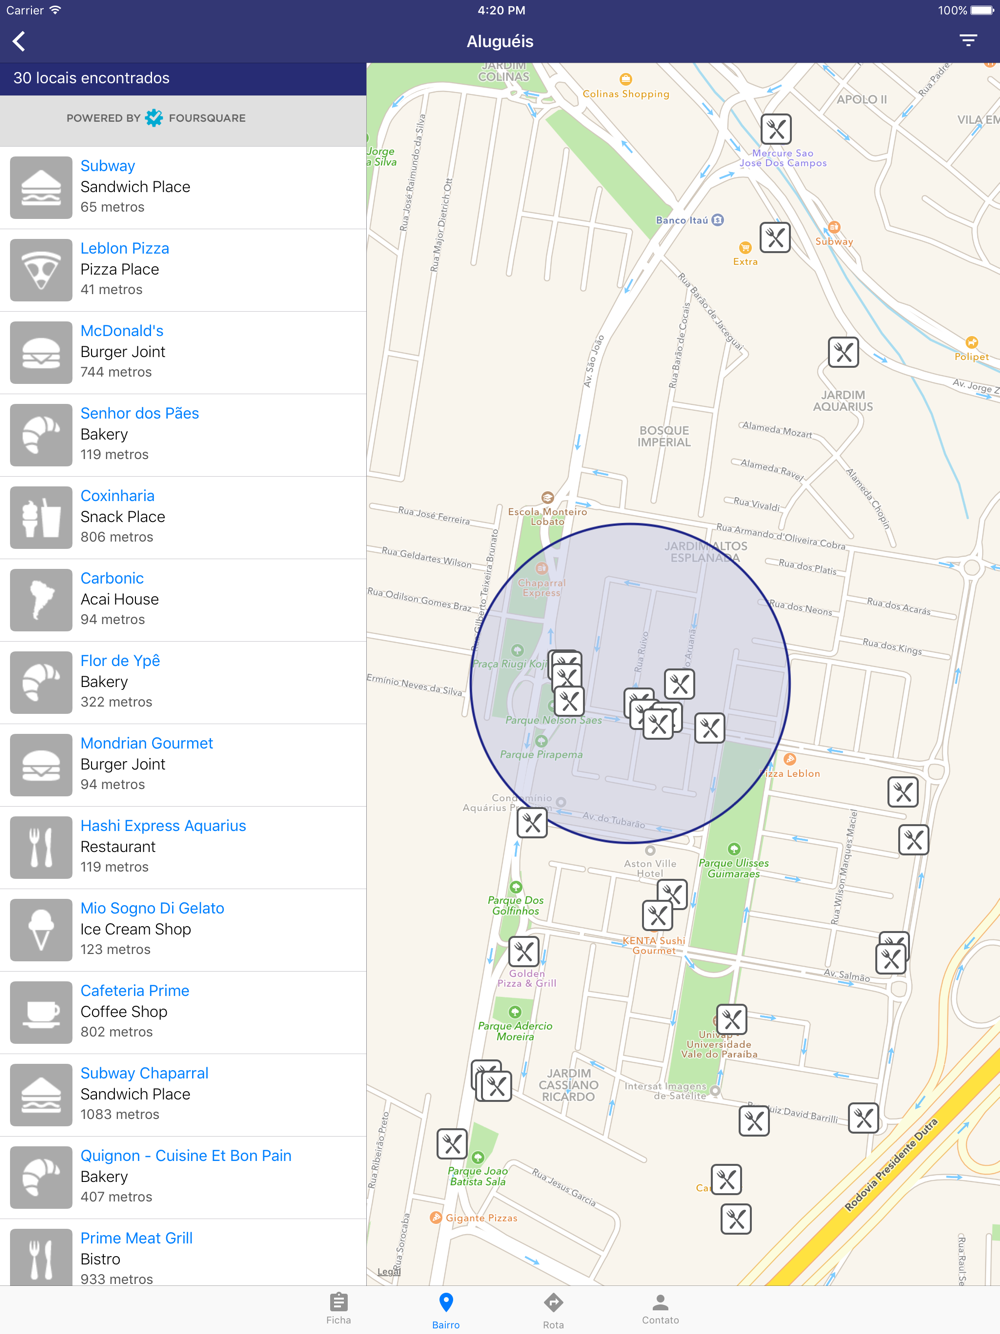Tap the "744 metros" distance under McDonald's
1000x1334 pixels.
click(116, 372)
